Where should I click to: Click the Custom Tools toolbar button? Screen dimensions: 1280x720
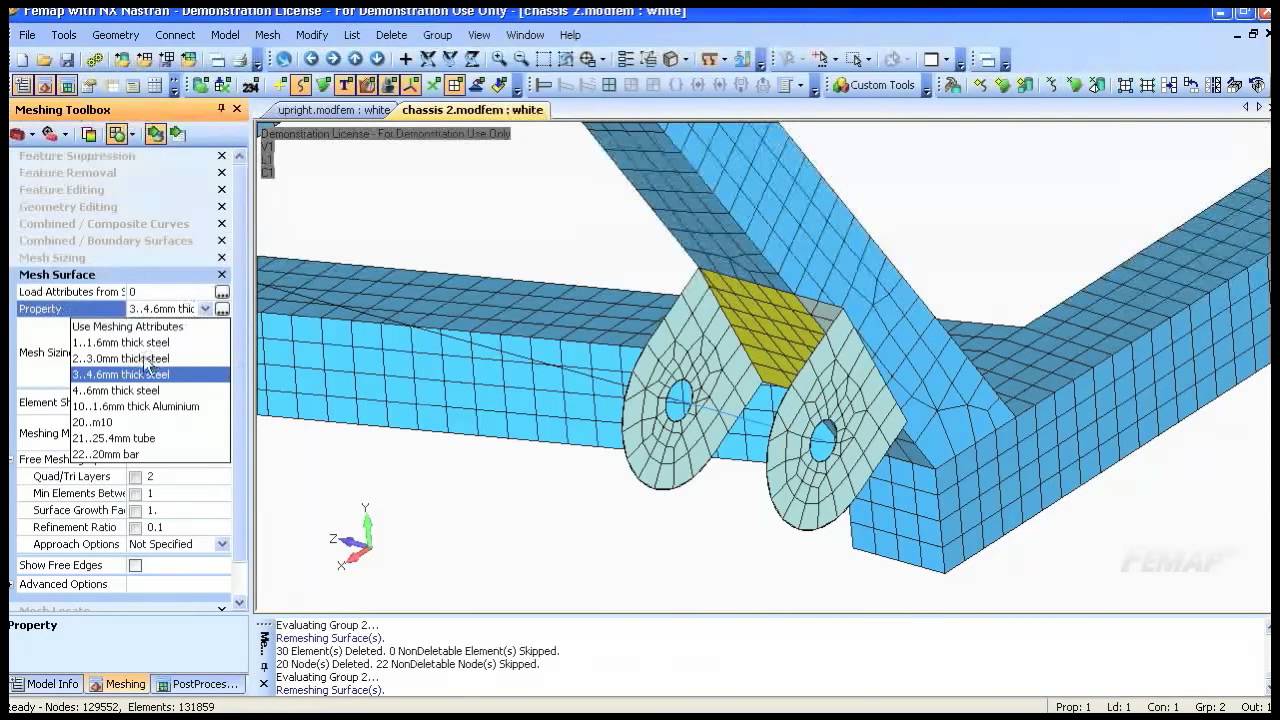click(874, 86)
